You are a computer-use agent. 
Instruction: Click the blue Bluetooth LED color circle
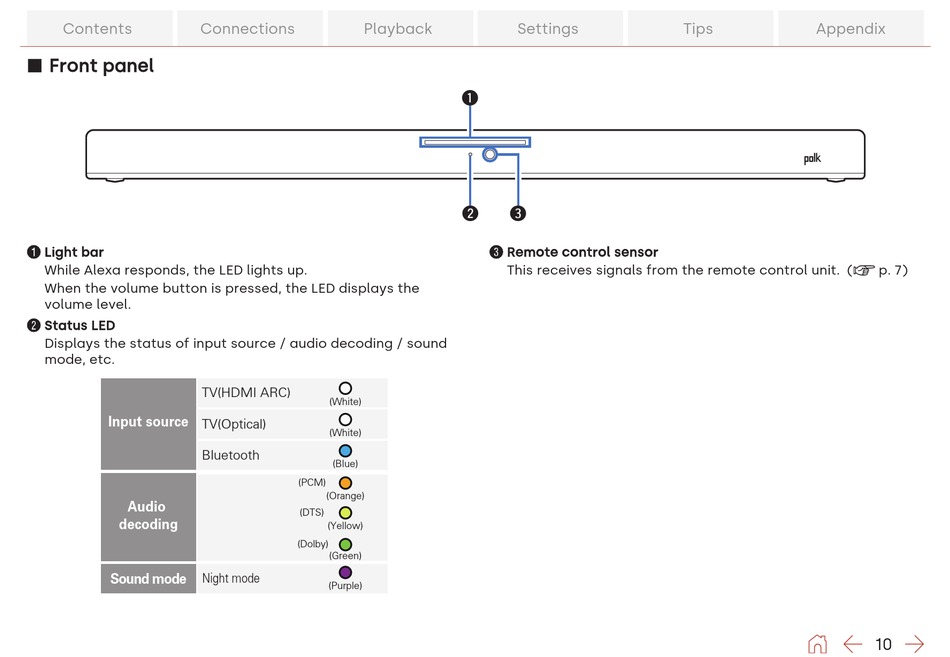coord(345,451)
